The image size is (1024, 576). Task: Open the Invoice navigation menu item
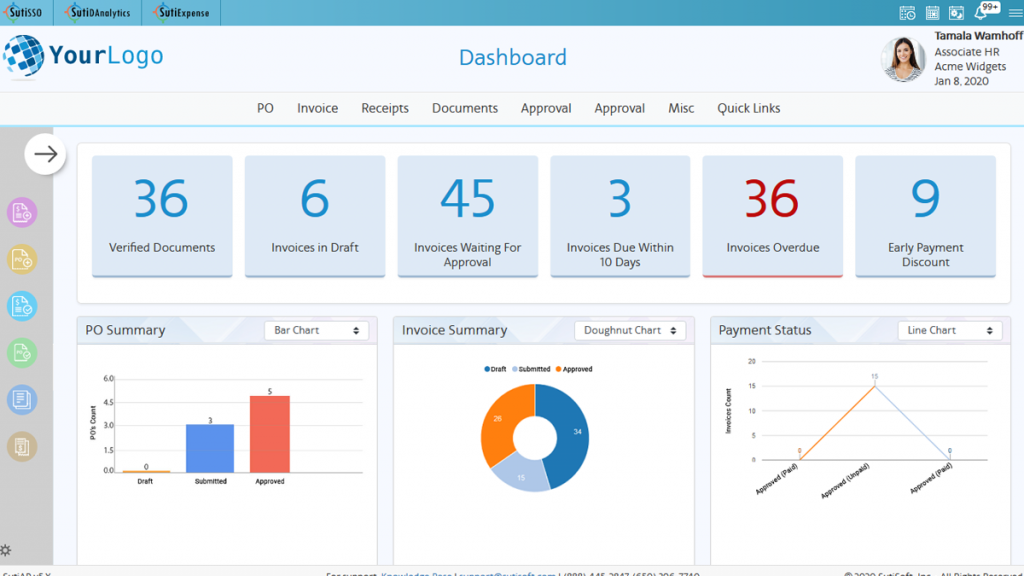click(x=317, y=108)
